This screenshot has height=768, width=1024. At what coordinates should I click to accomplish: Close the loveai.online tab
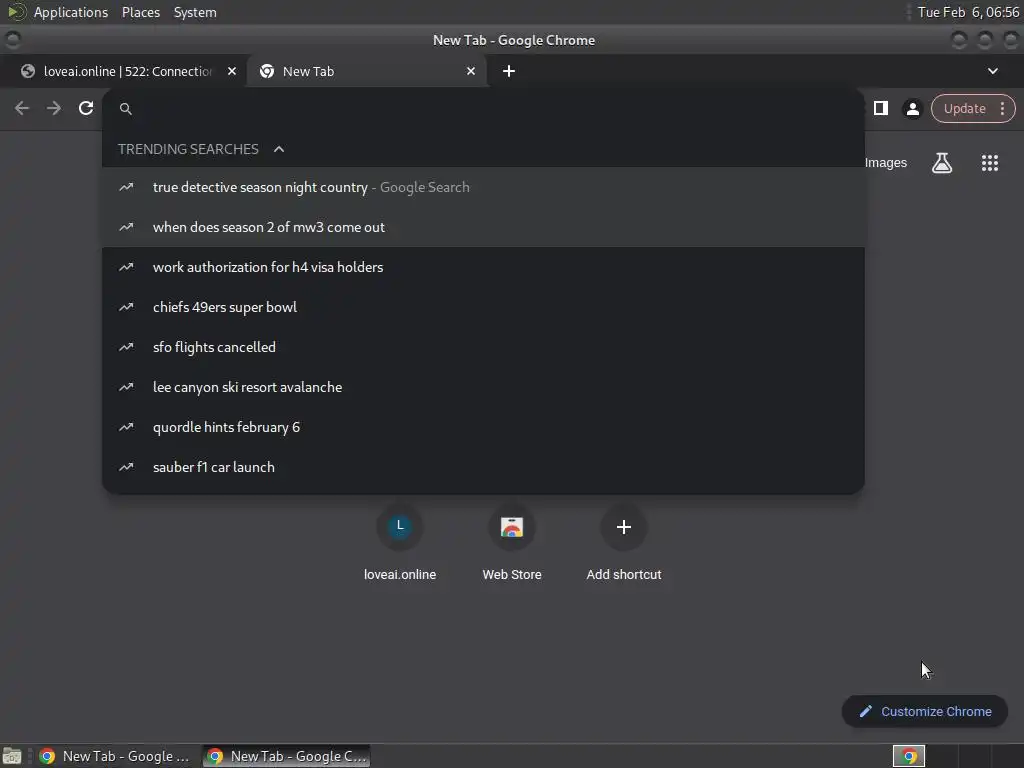click(x=232, y=71)
